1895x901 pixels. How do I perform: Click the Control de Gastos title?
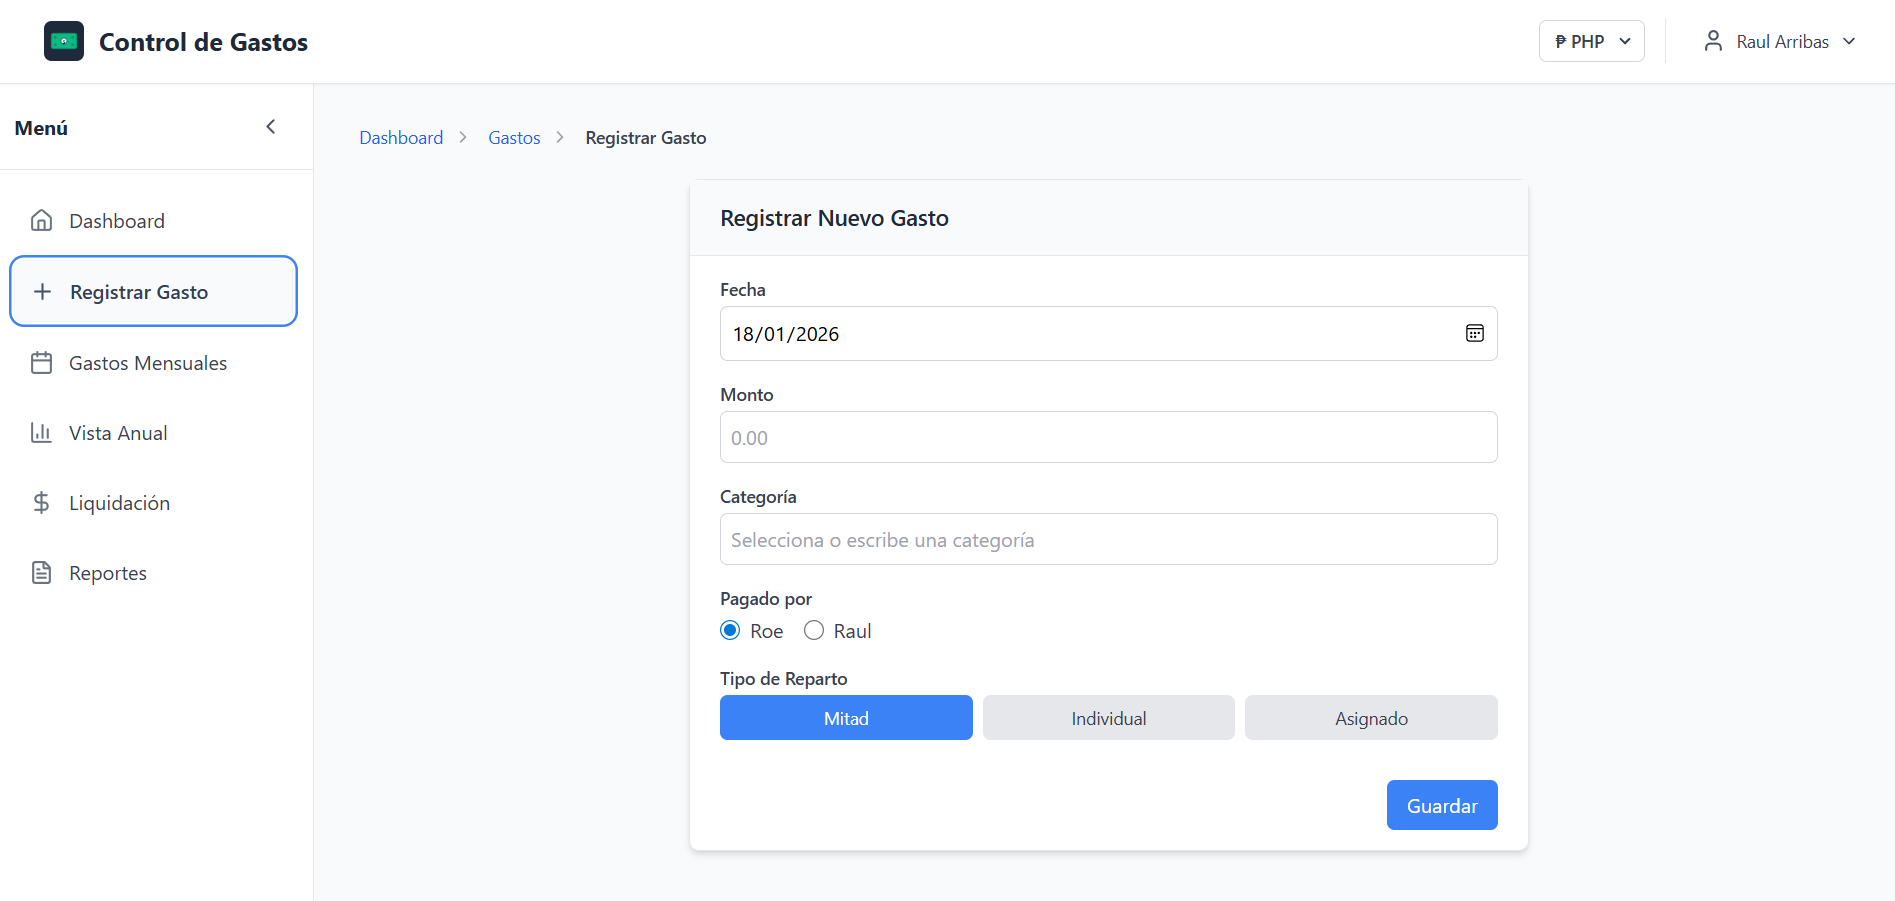[x=203, y=42]
